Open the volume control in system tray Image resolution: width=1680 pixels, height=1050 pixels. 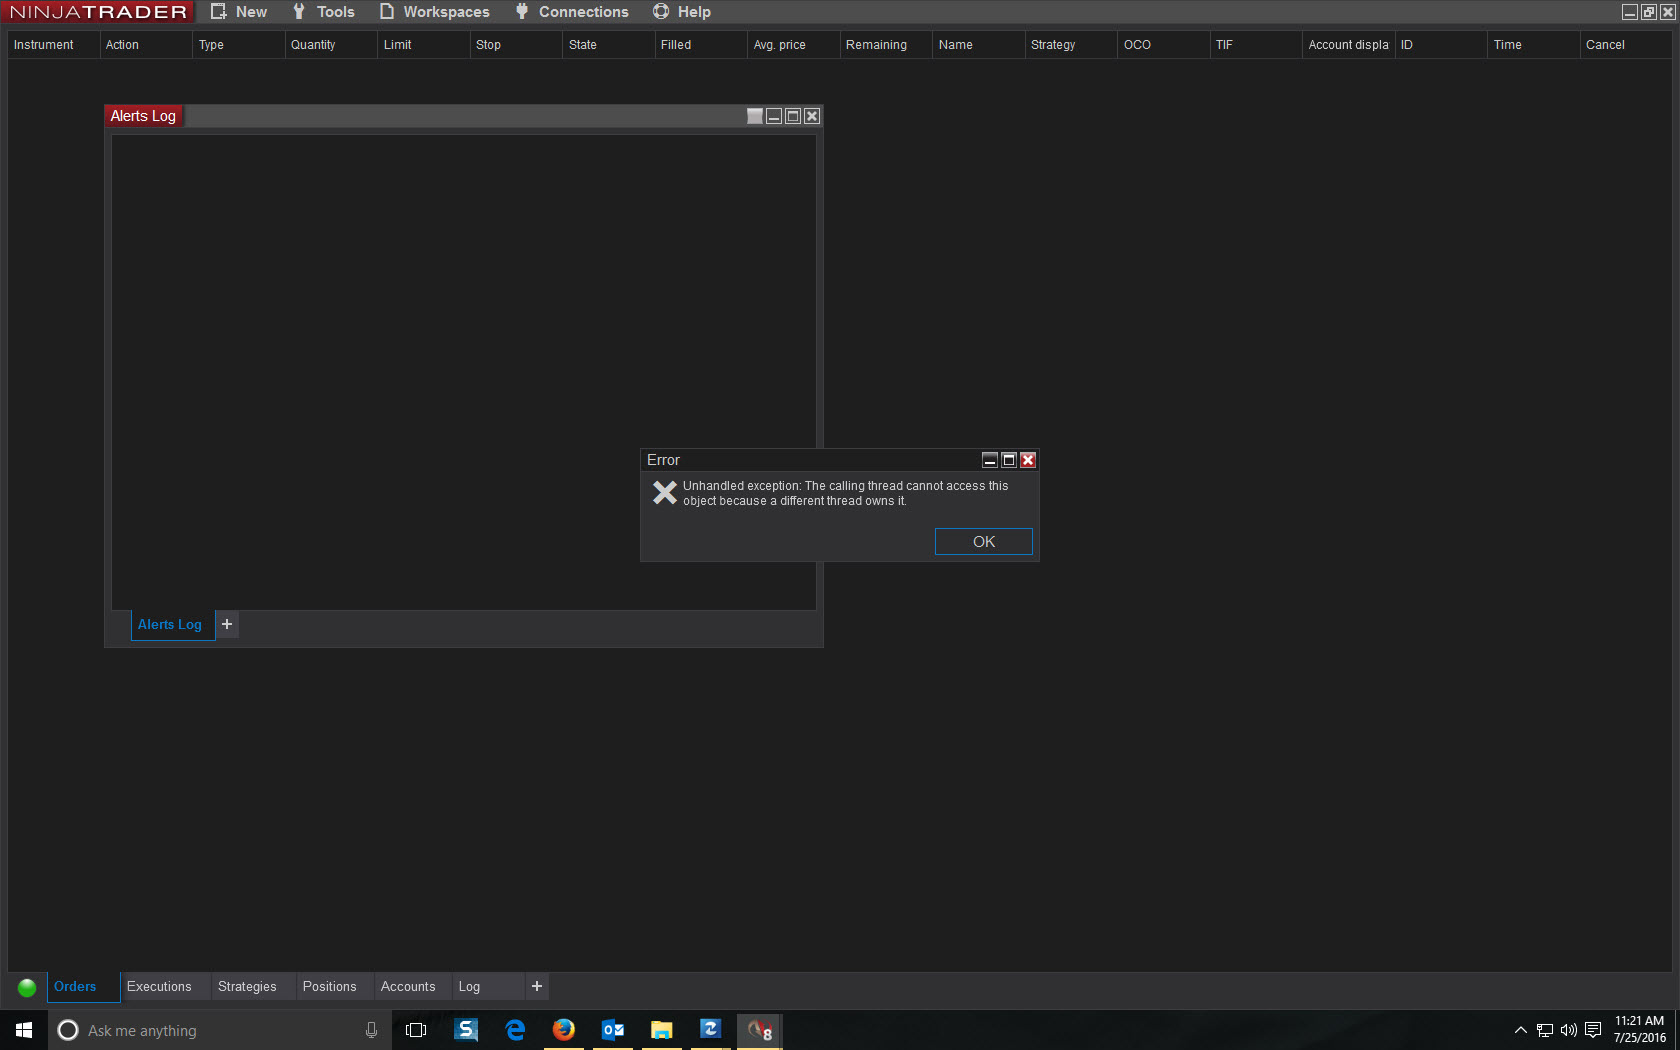tap(1568, 1030)
